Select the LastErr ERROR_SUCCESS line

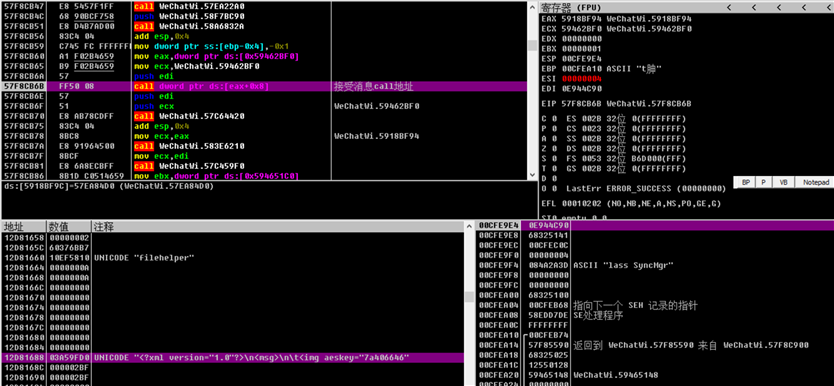(x=633, y=188)
